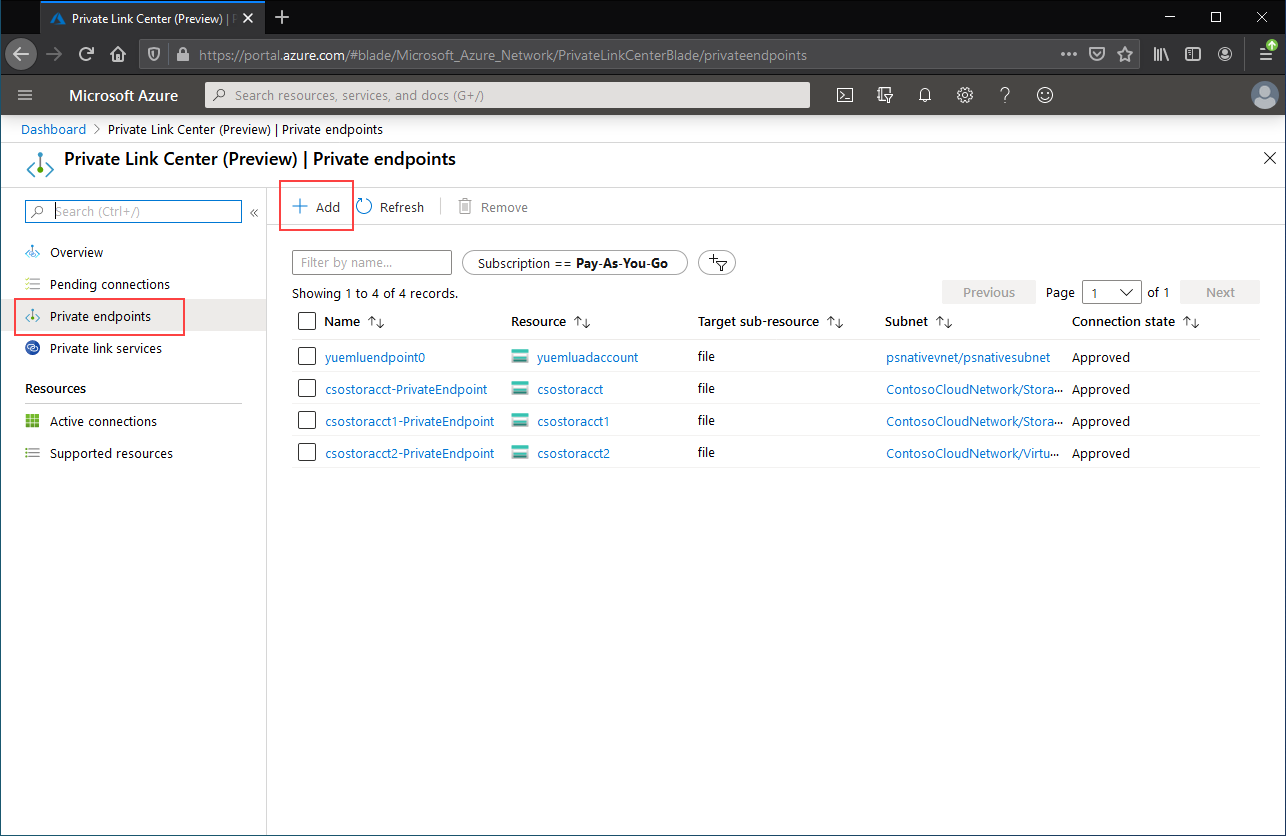Open the page number dropdown
This screenshot has height=836, width=1286.
(x=1111, y=292)
